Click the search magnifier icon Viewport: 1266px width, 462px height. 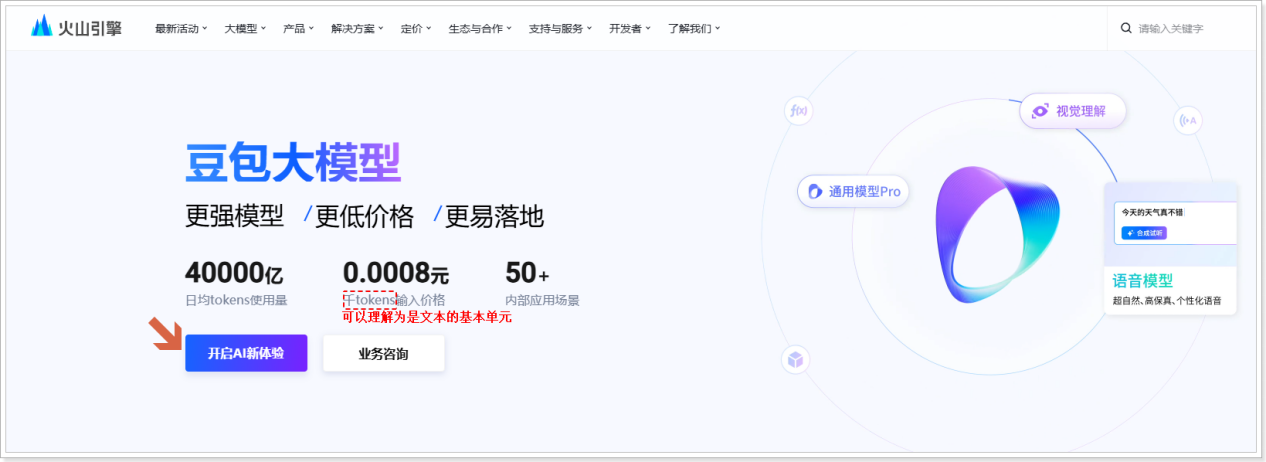point(1126,28)
